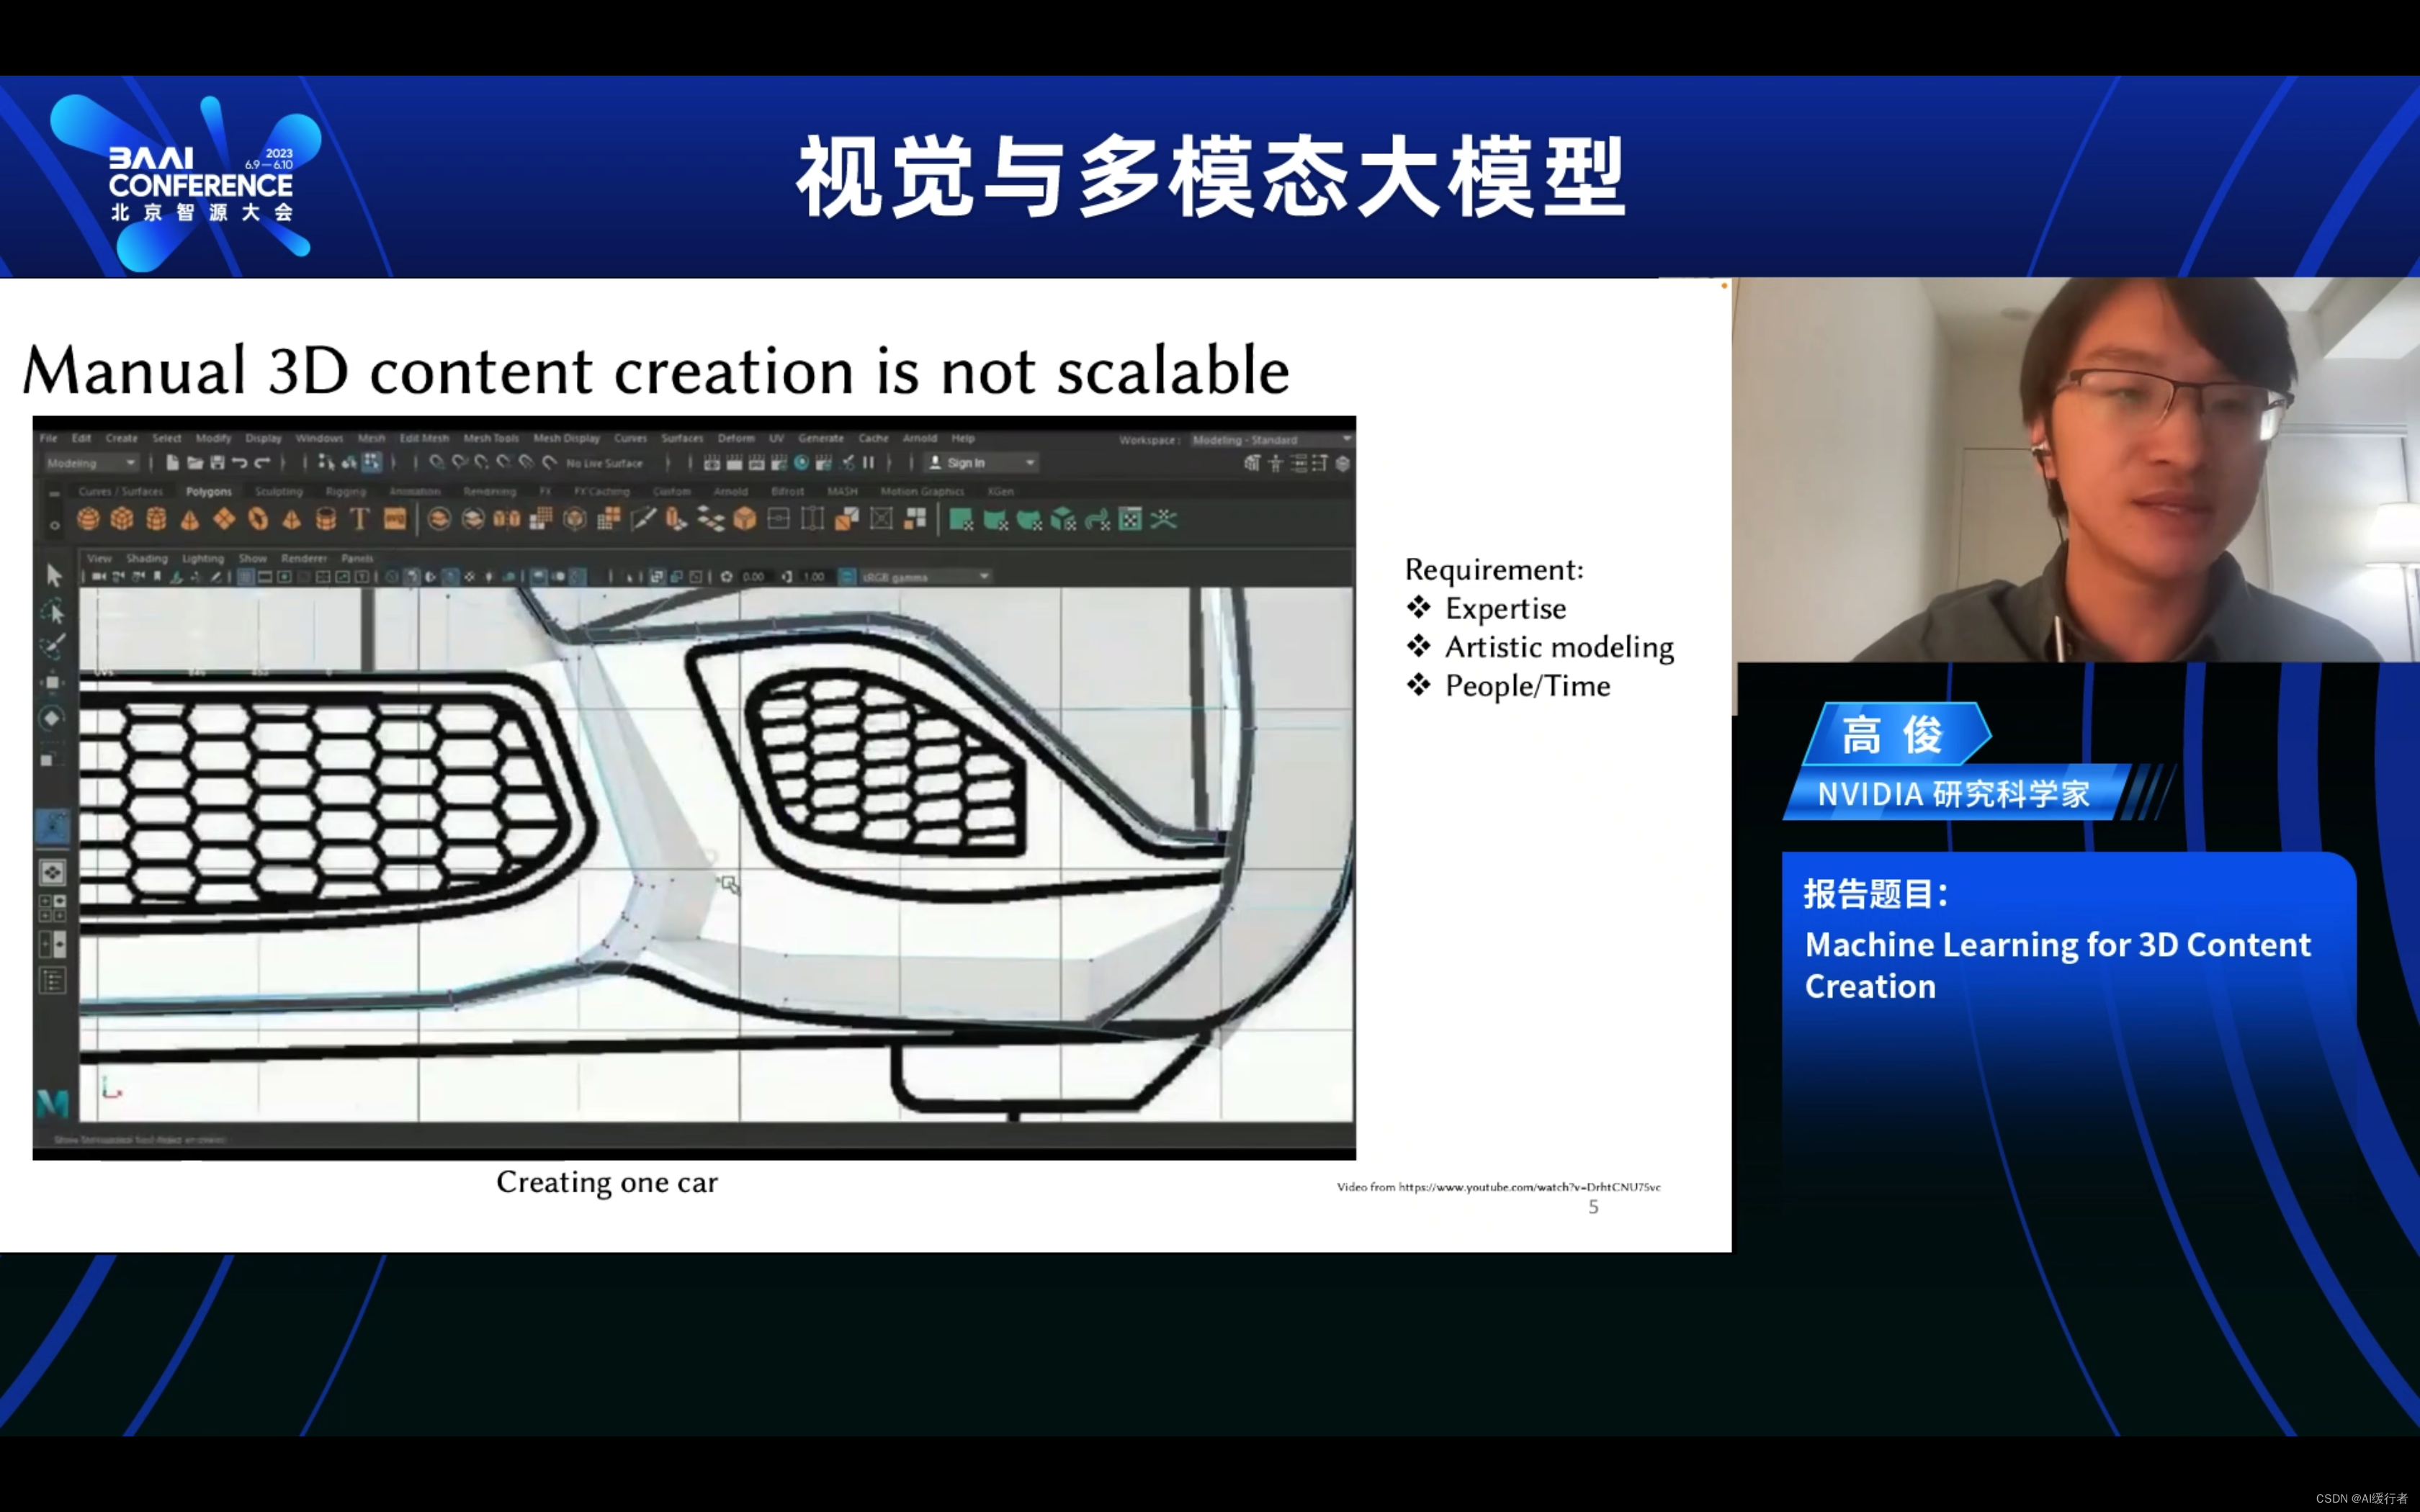Click the Open Scene folder icon
Screen dimensions: 2420x1512
point(195,463)
